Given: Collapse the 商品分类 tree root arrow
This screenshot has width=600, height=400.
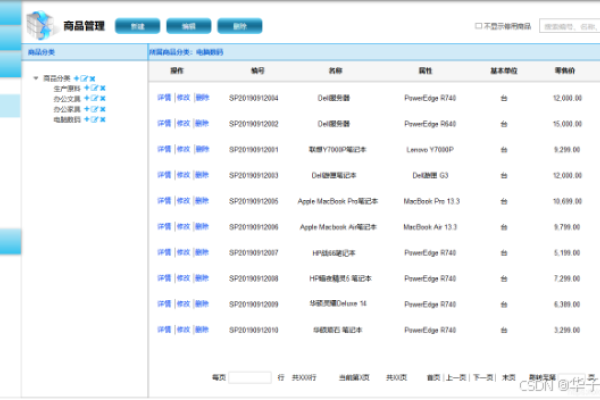Looking at the screenshot, I should tap(36, 78).
